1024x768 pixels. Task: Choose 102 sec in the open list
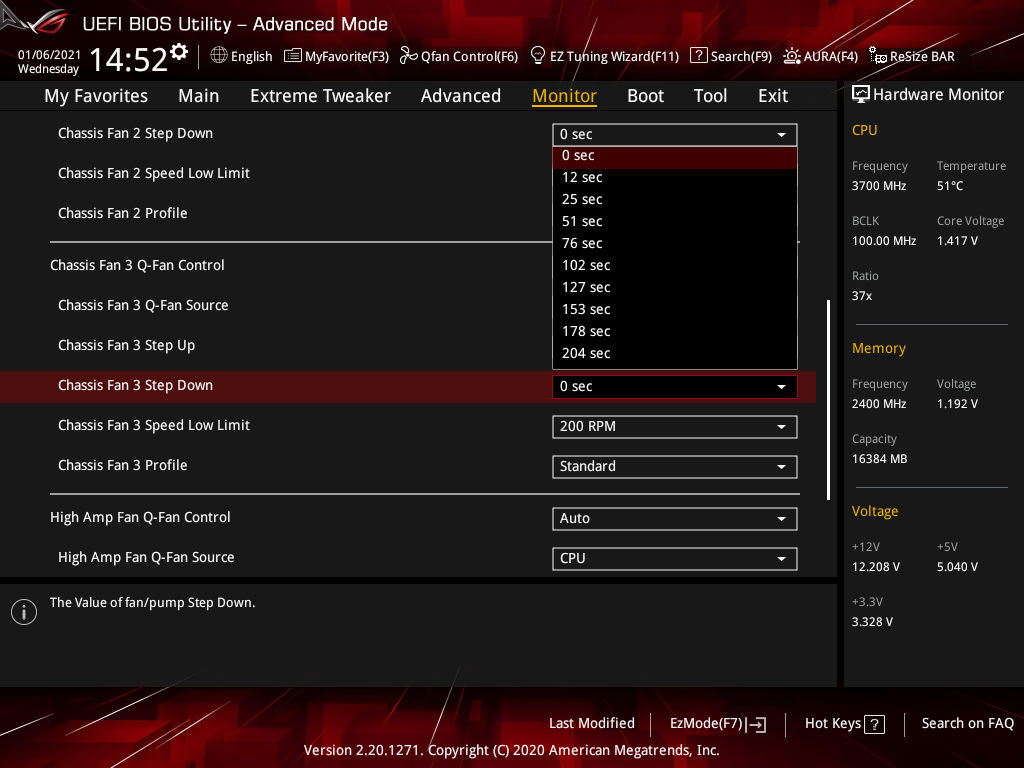(675, 266)
